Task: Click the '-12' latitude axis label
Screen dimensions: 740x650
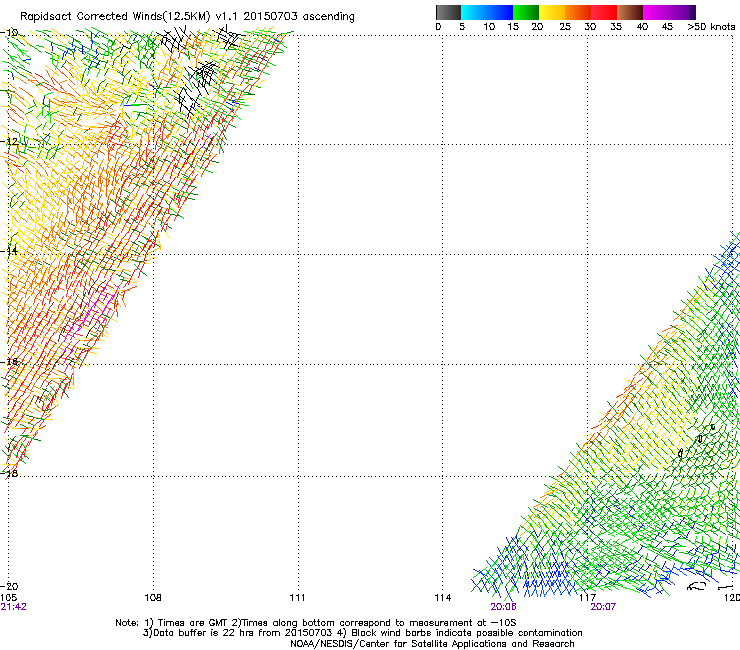Action: click(x=9, y=141)
